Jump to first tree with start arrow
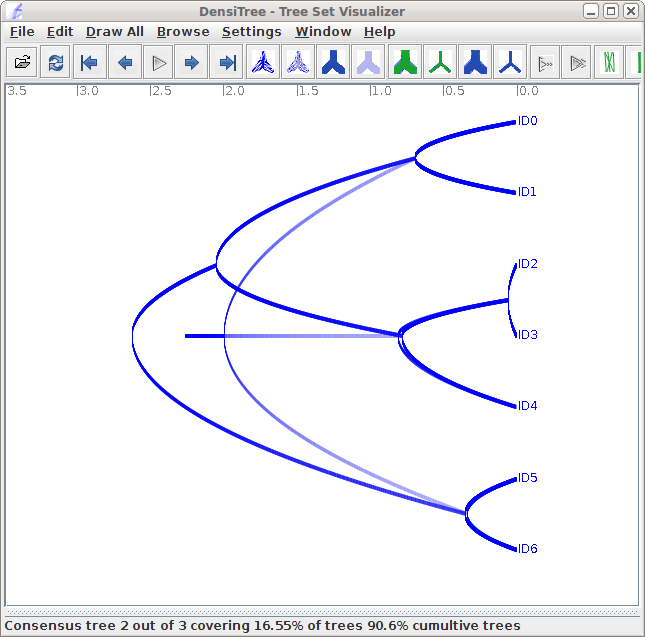This screenshot has width=645, height=637. (89, 63)
